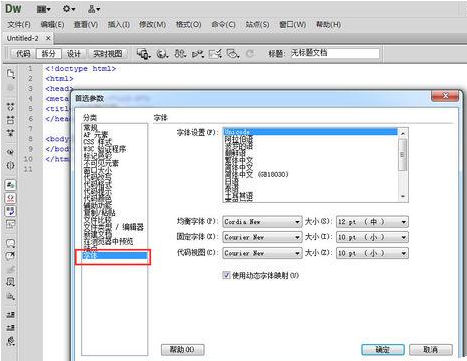467x361 pixels.
Task: Click the W3C validation icon
Action: [x=198, y=54]
